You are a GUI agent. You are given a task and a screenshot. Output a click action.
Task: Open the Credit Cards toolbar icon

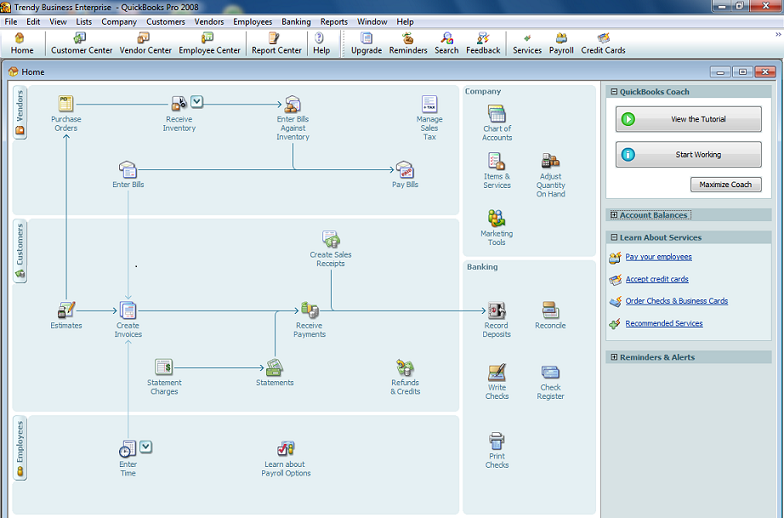click(x=603, y=44)
